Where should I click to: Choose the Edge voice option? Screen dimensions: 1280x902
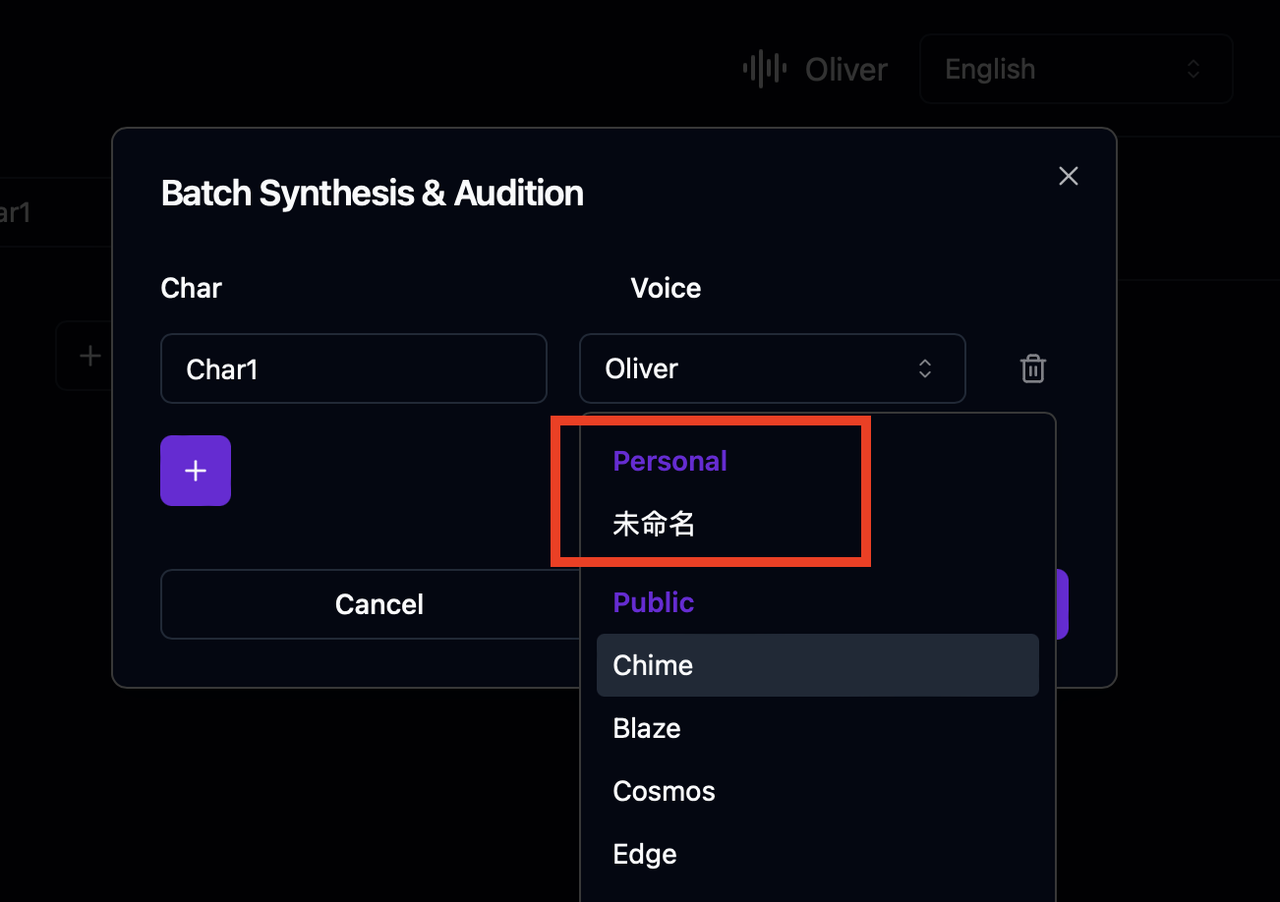pos(645,854)
